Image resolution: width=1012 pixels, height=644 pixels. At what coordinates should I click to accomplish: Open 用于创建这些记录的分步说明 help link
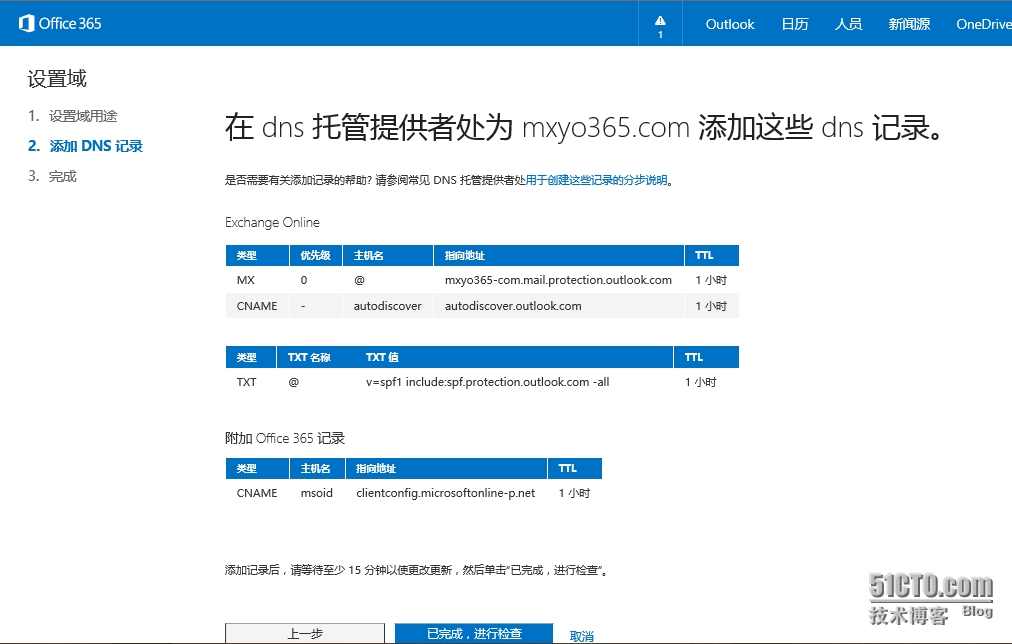tap(597, 181)
